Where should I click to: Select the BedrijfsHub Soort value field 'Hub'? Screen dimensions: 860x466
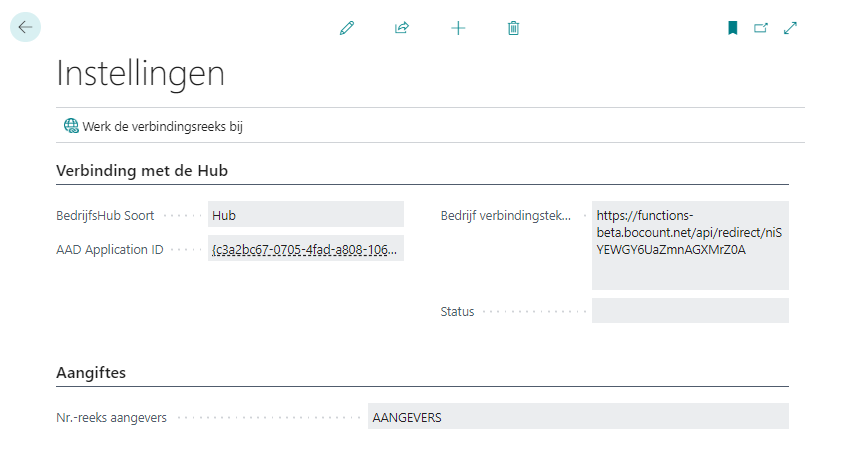point(305,215)
